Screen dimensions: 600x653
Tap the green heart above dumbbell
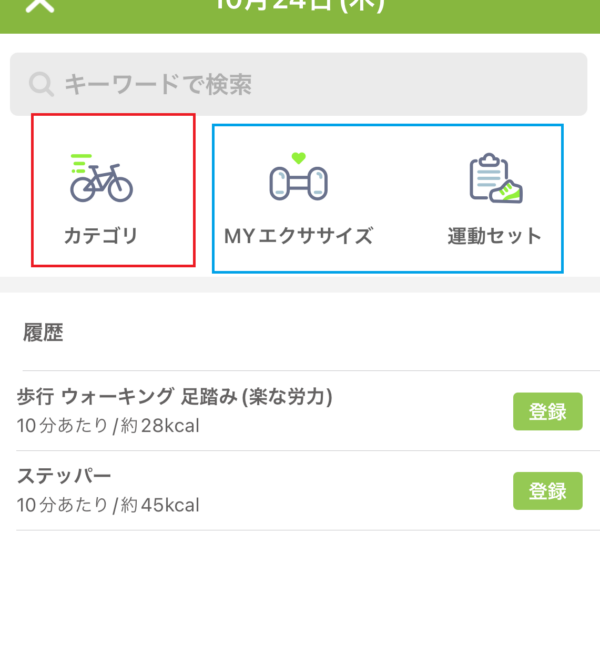tap(299, 158)
